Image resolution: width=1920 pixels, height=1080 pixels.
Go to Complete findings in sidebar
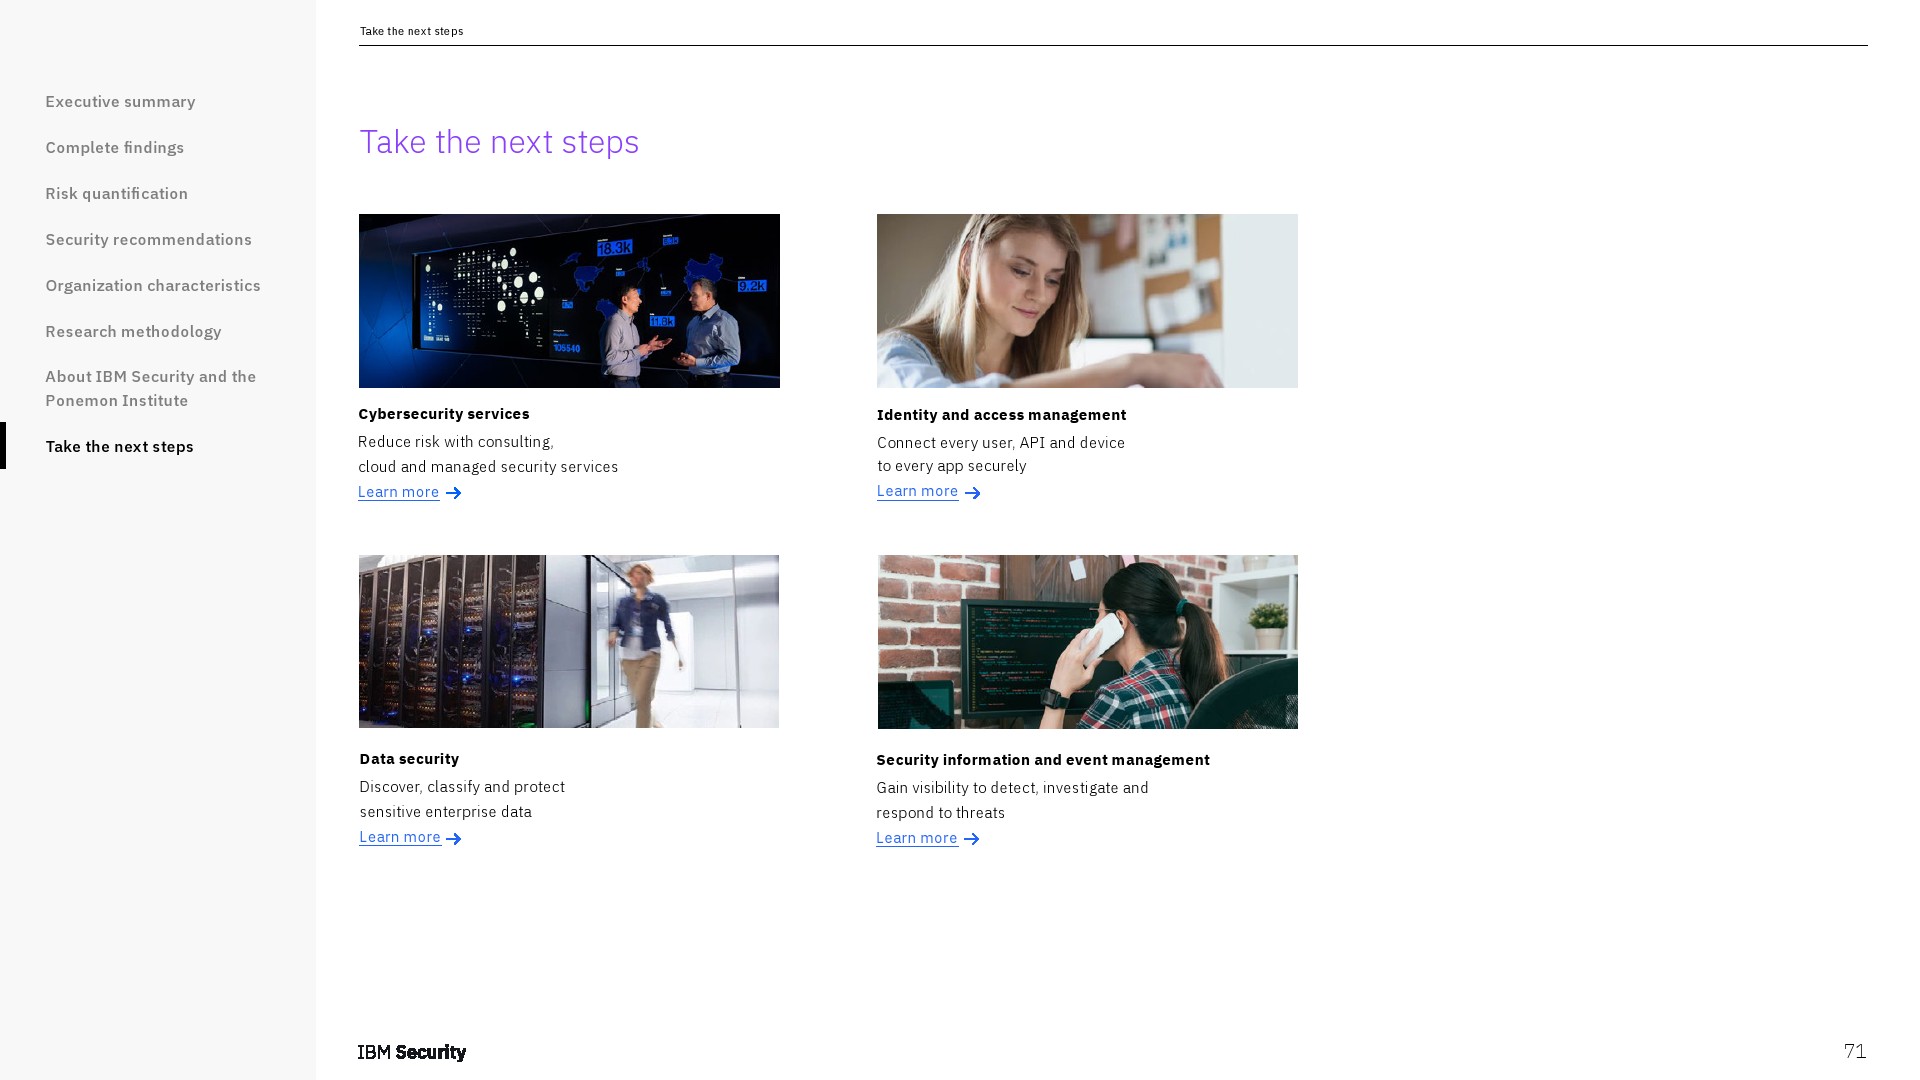pos(114,148)
